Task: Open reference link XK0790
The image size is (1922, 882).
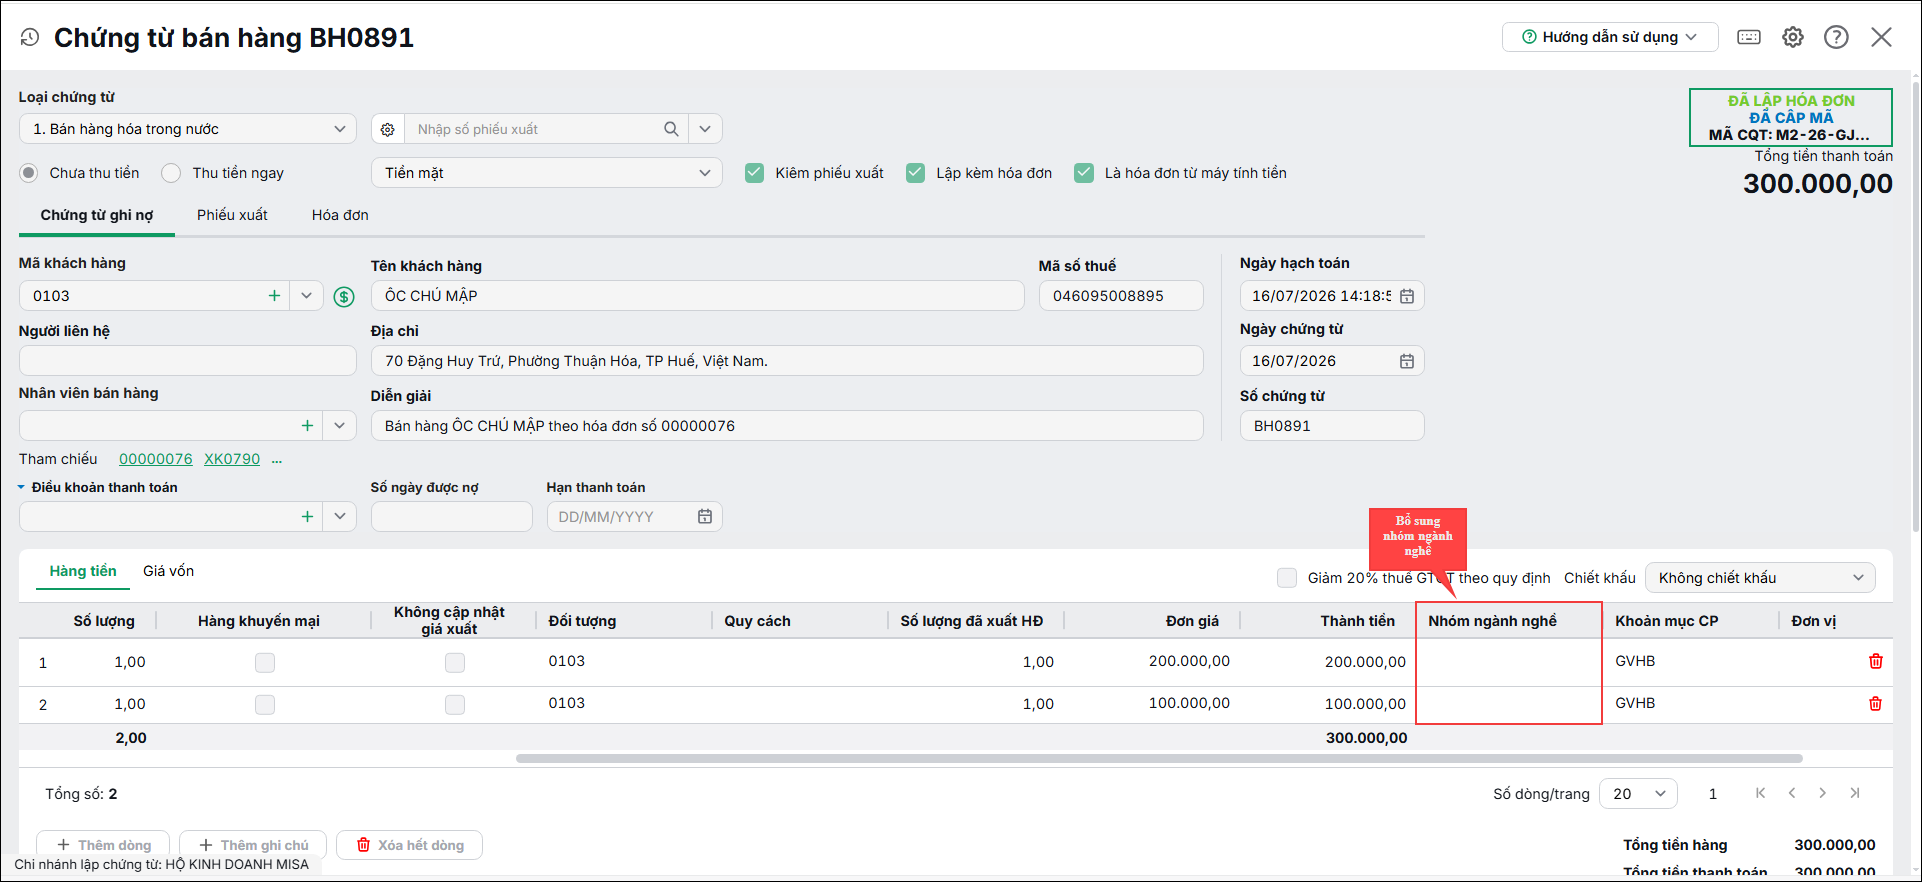Action: tap(232, 459)
